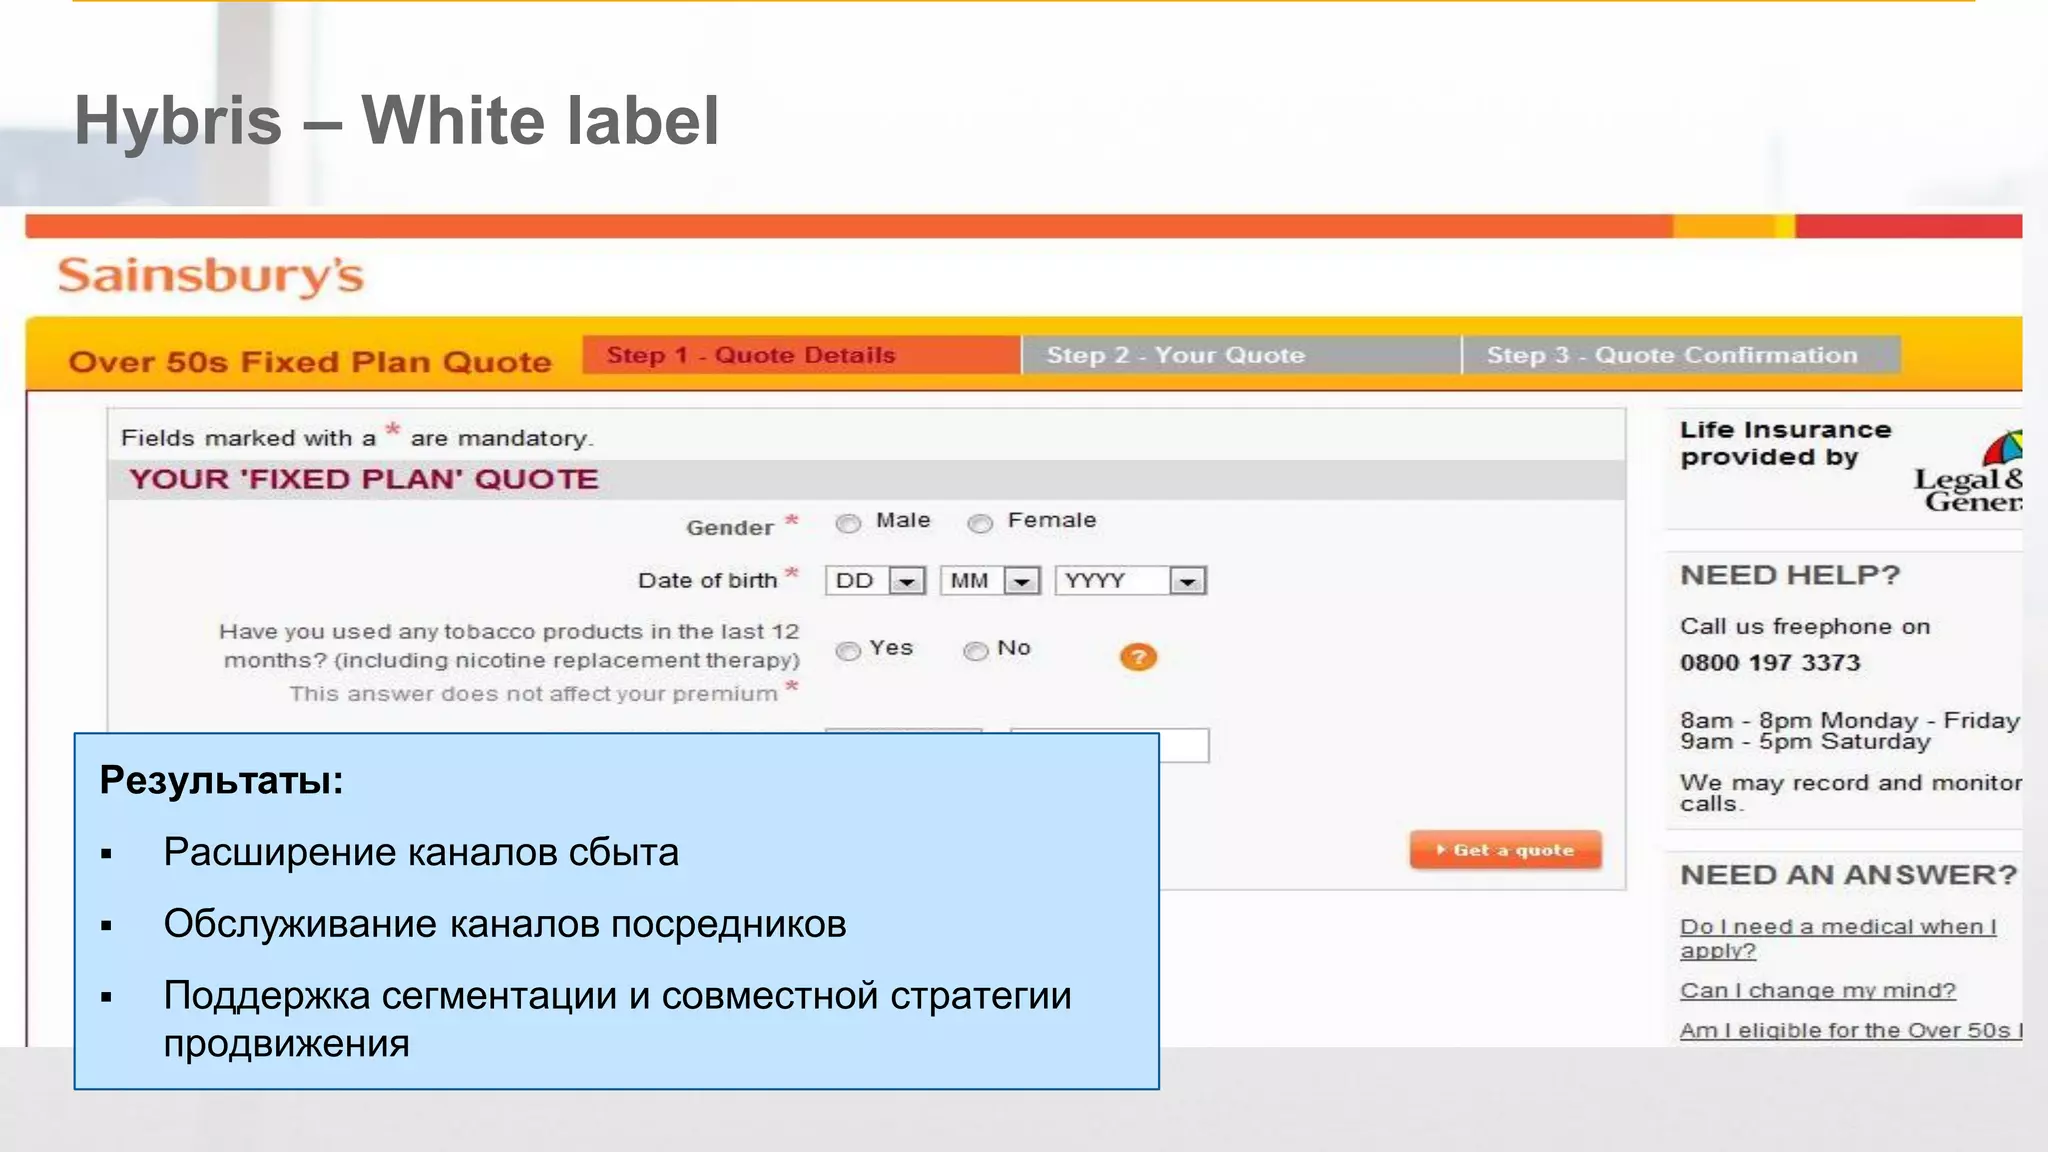The height and width of the screenshot is (1152, 2048).
Task: Click the freephone number 0800 197 3373
Action: tap(1770, 663)
